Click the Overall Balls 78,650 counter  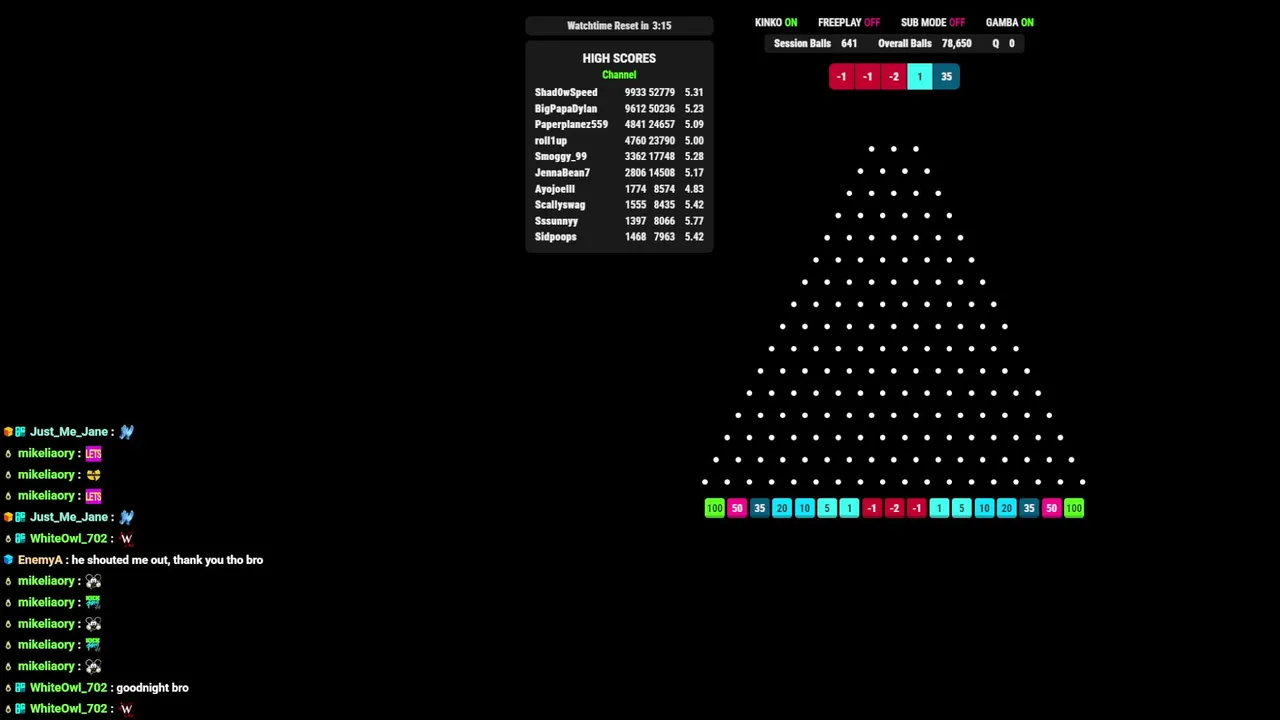point(924,44)
